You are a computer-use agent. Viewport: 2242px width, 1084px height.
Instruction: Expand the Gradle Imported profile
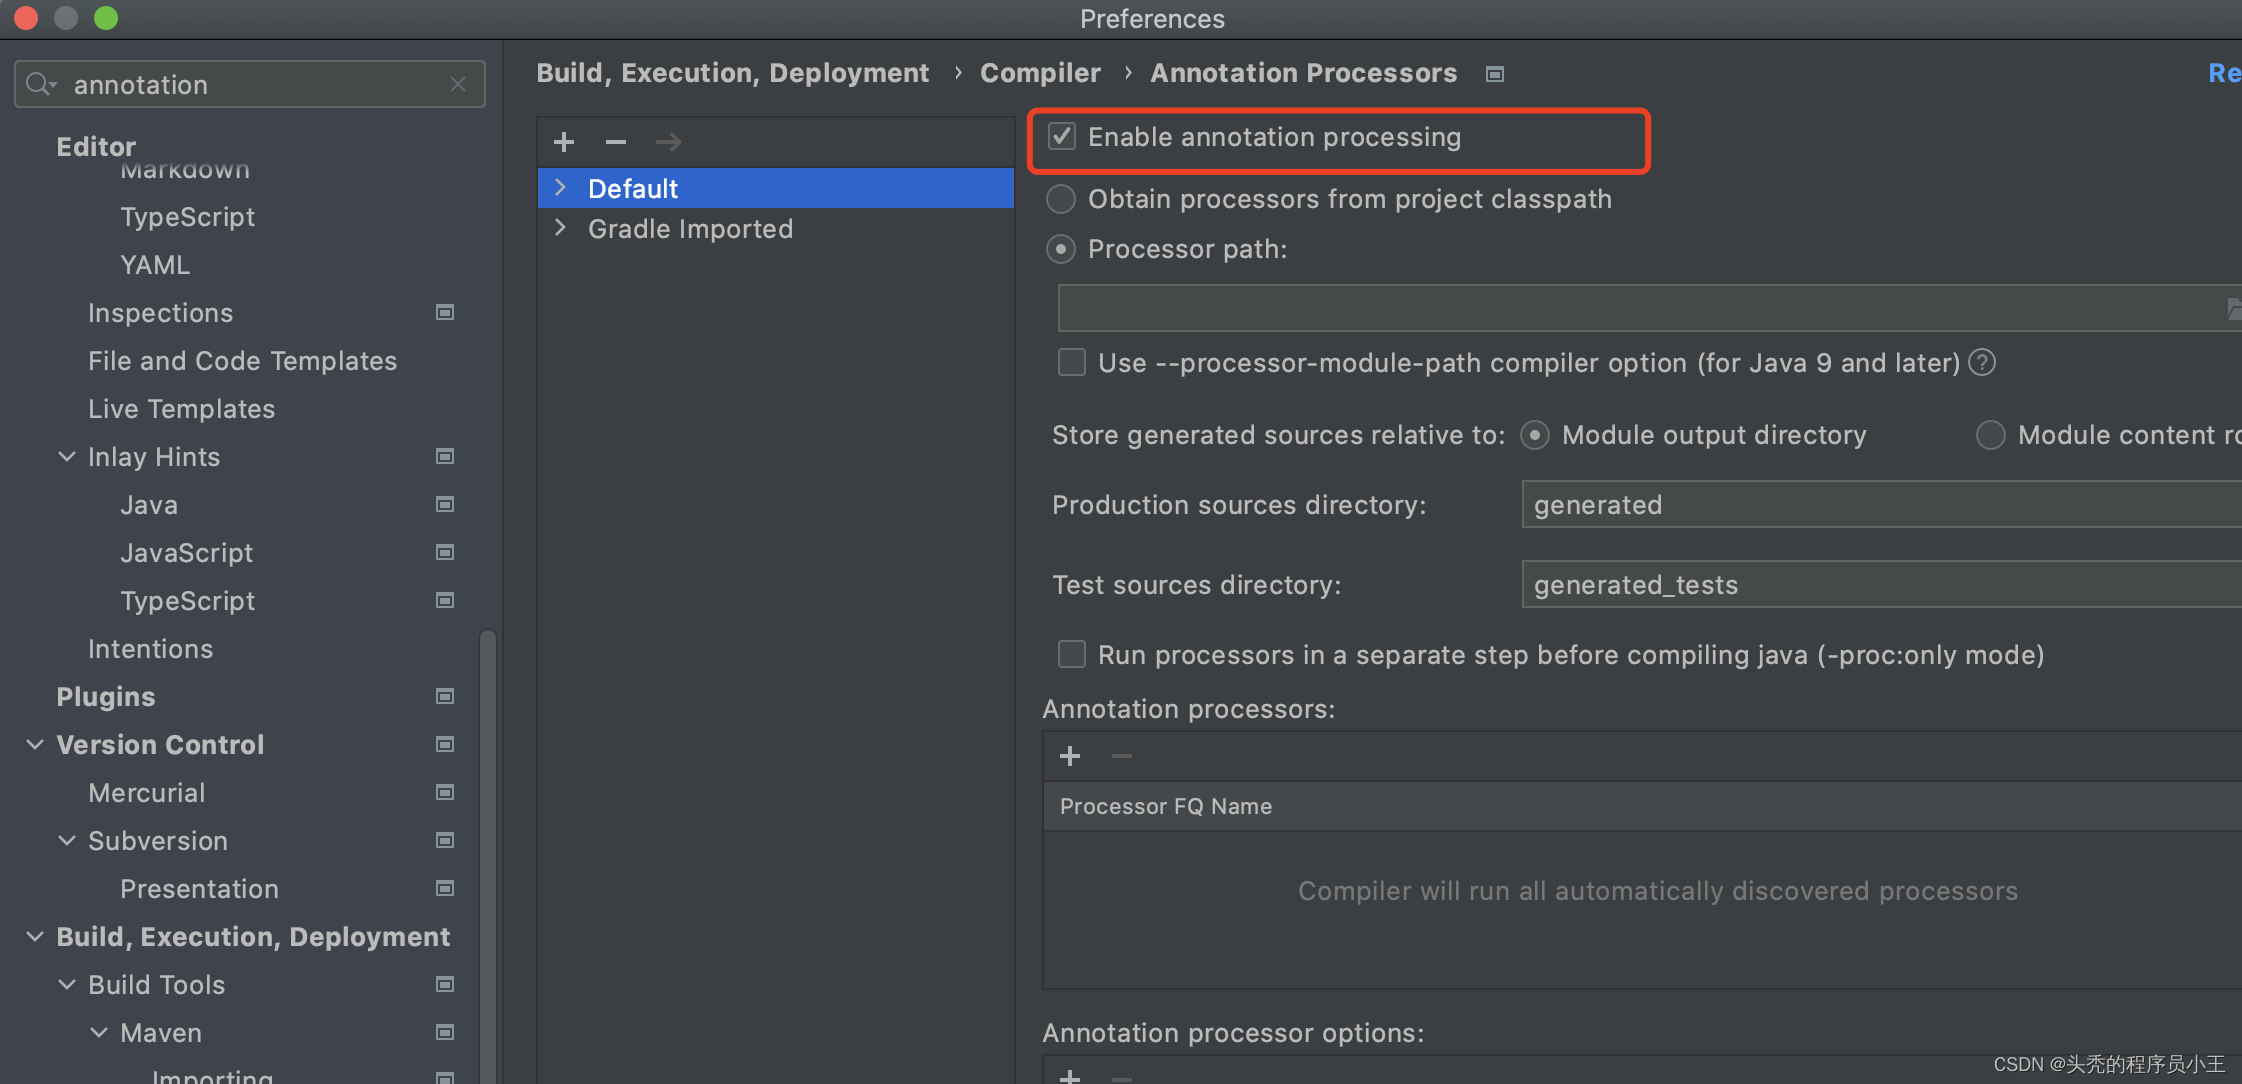coord(561,228)
